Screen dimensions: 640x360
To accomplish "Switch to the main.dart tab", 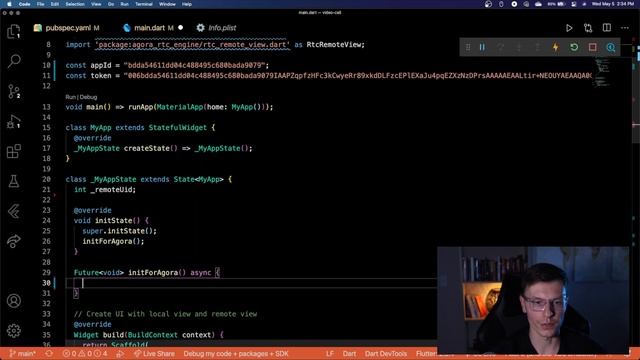I will (153, 28).
